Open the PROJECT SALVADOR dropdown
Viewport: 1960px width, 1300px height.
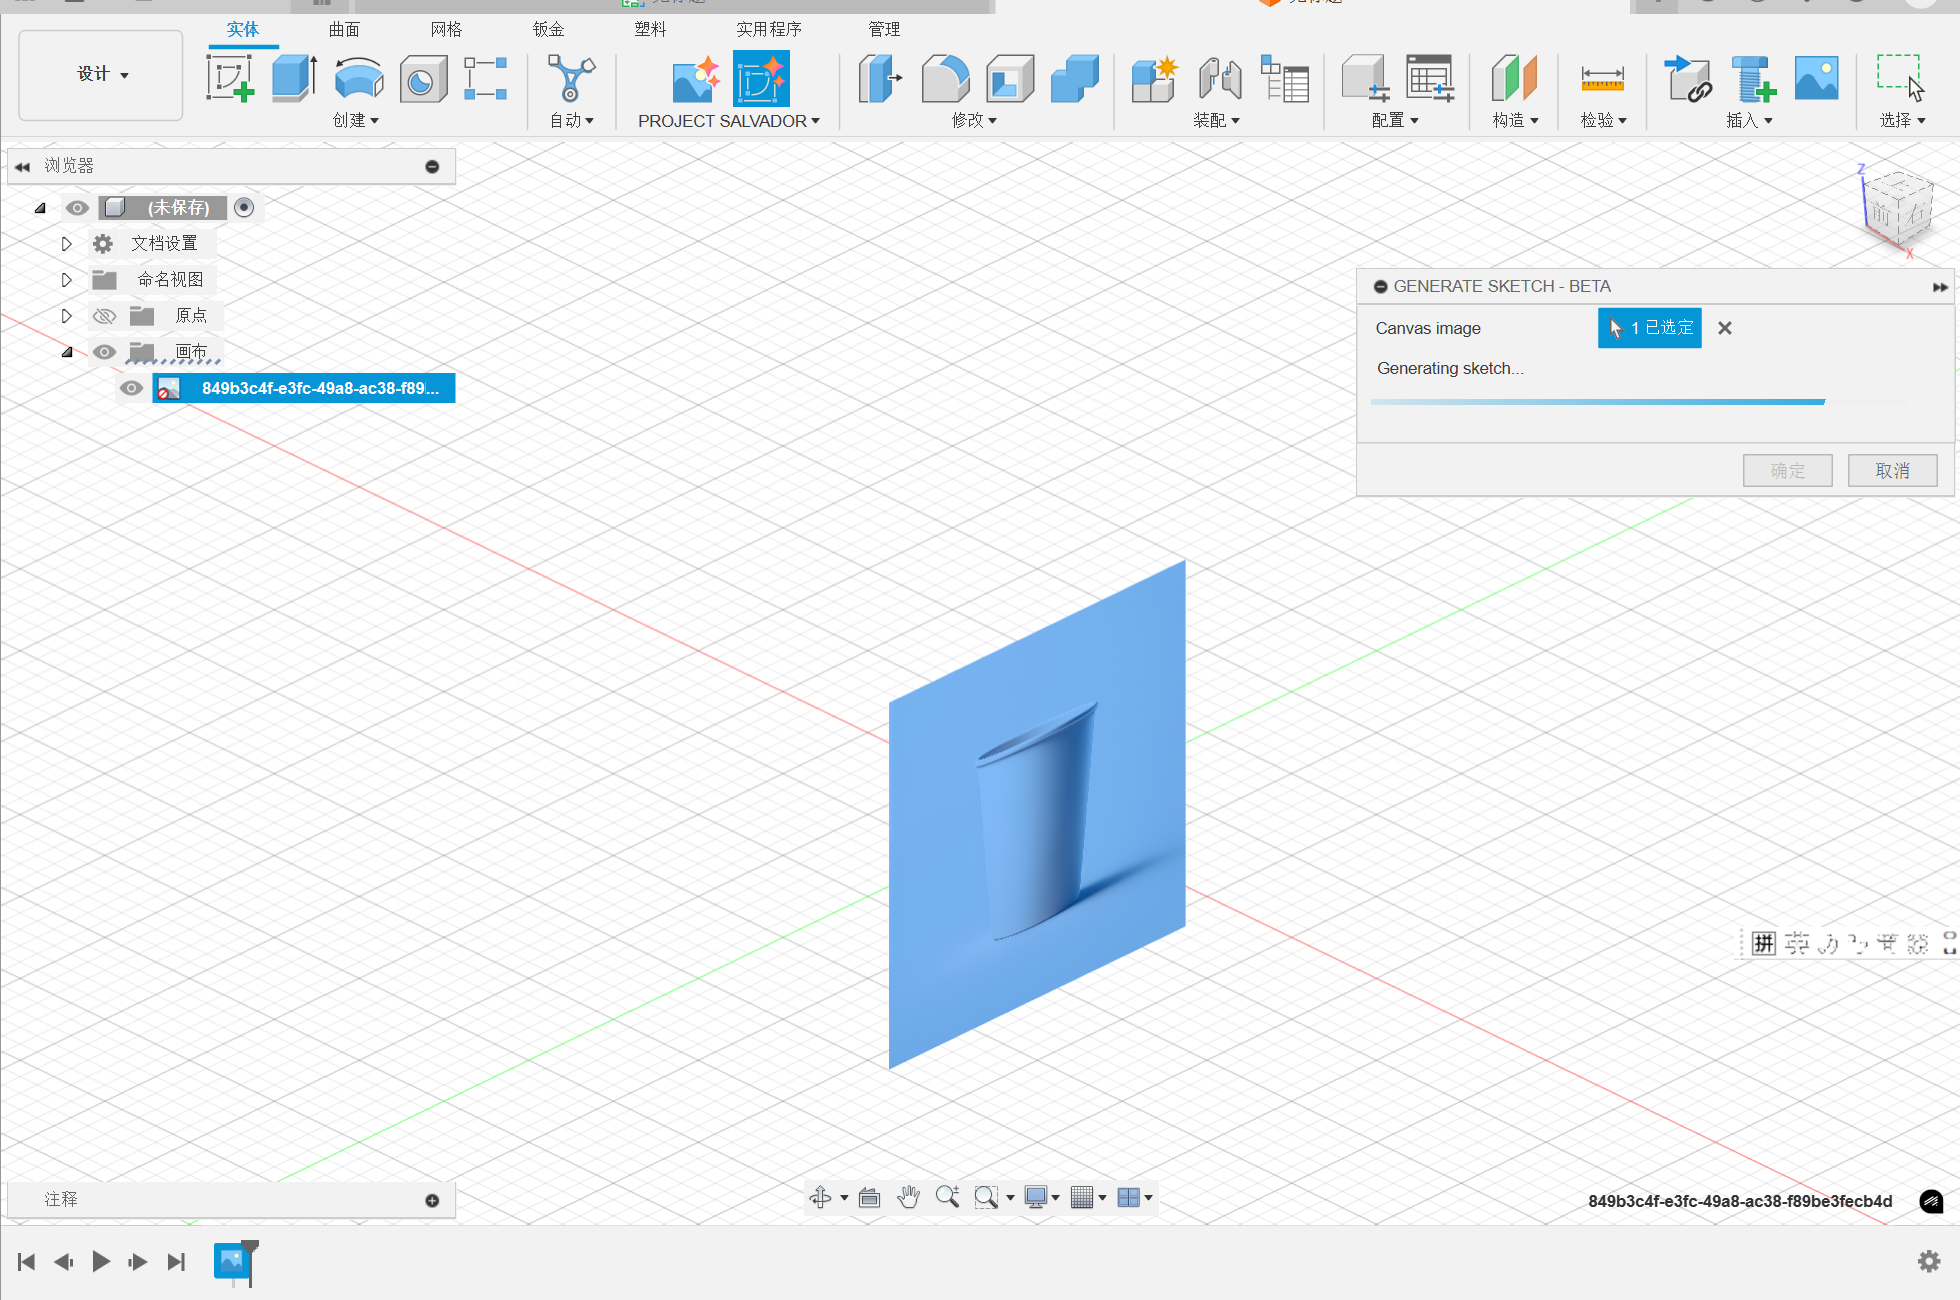pos(728,121)
